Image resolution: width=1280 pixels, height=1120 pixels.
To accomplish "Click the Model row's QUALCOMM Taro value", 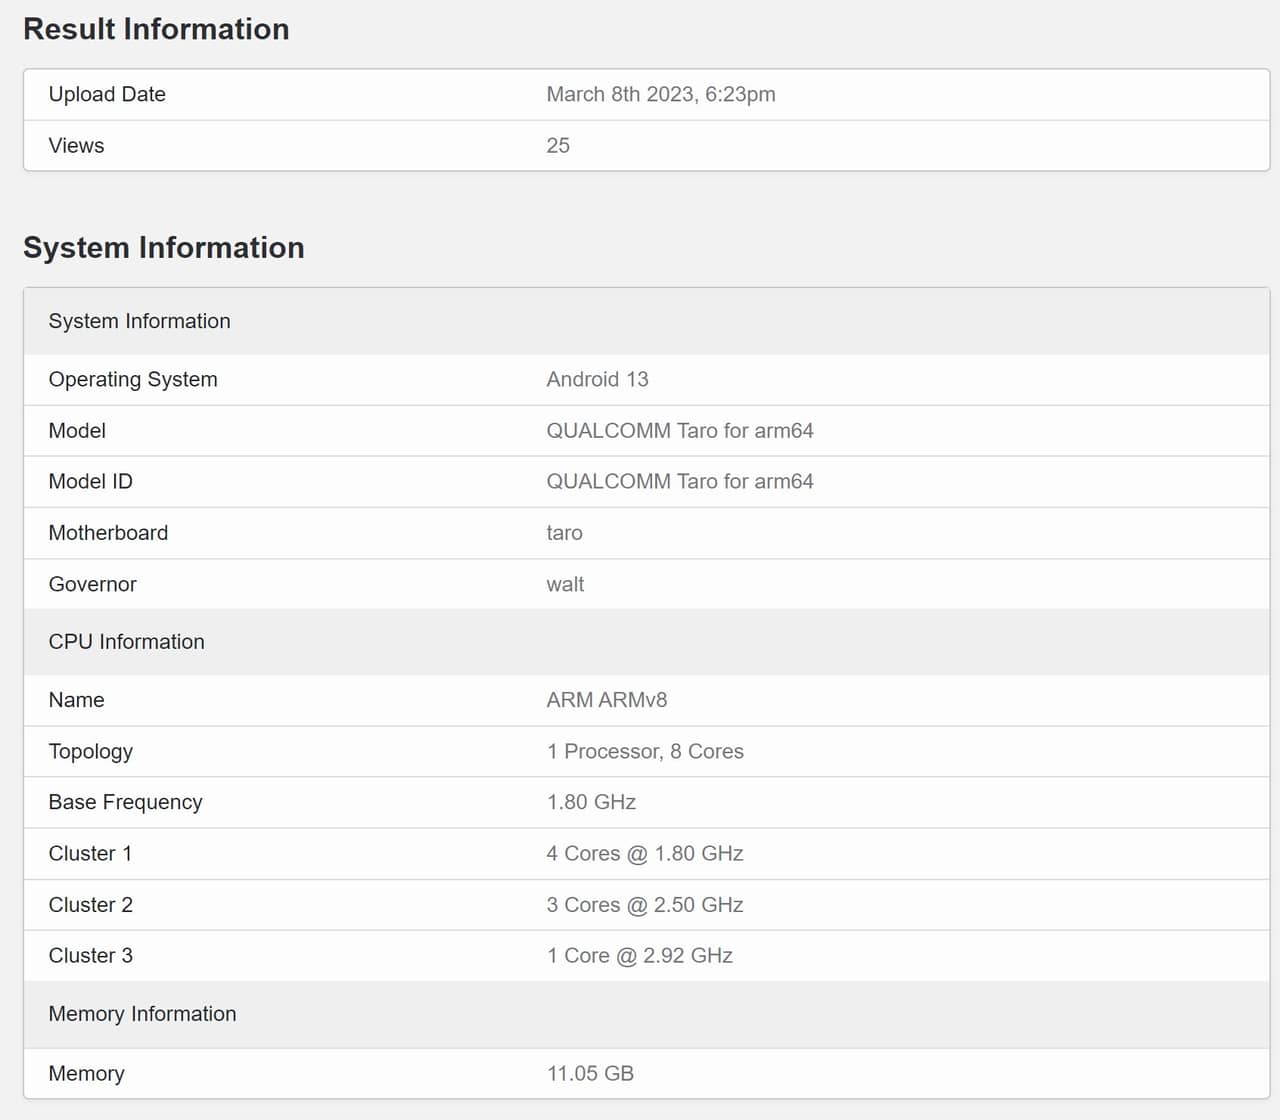I will (679, 431).
